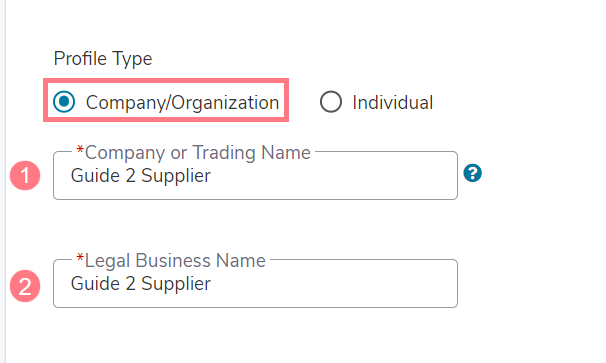Click the red step 1 badge

click(x=25, y=176)
